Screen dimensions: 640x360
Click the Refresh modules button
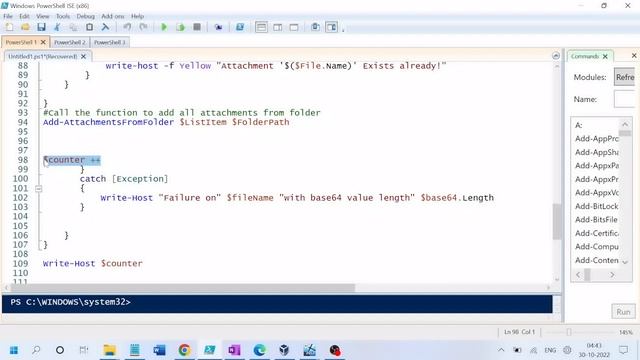point(624,77)
